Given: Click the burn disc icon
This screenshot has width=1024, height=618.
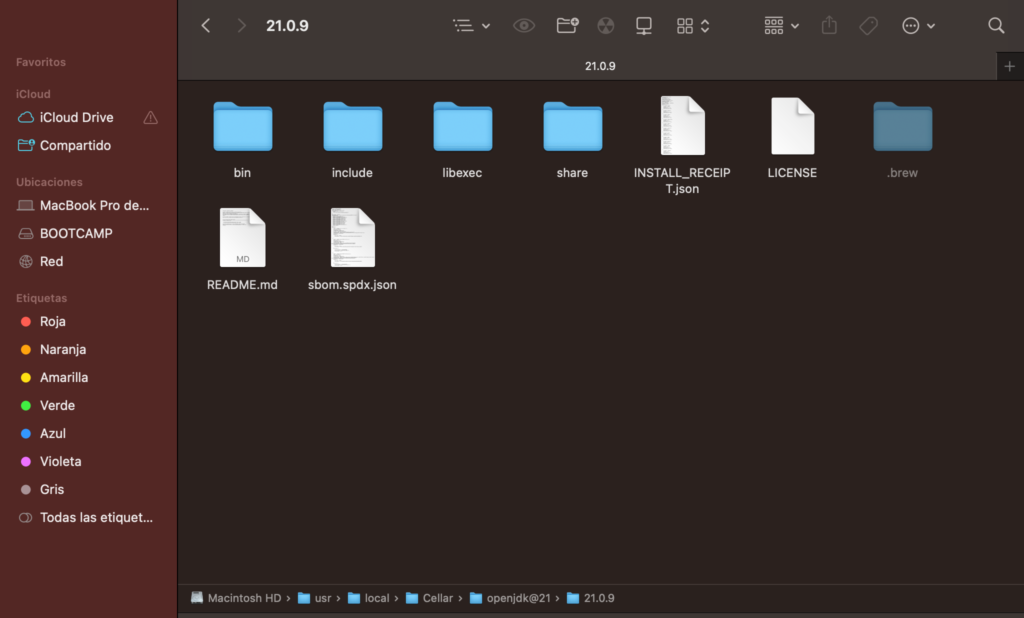Looking at the screenshot, I should (x=606, y=26).
